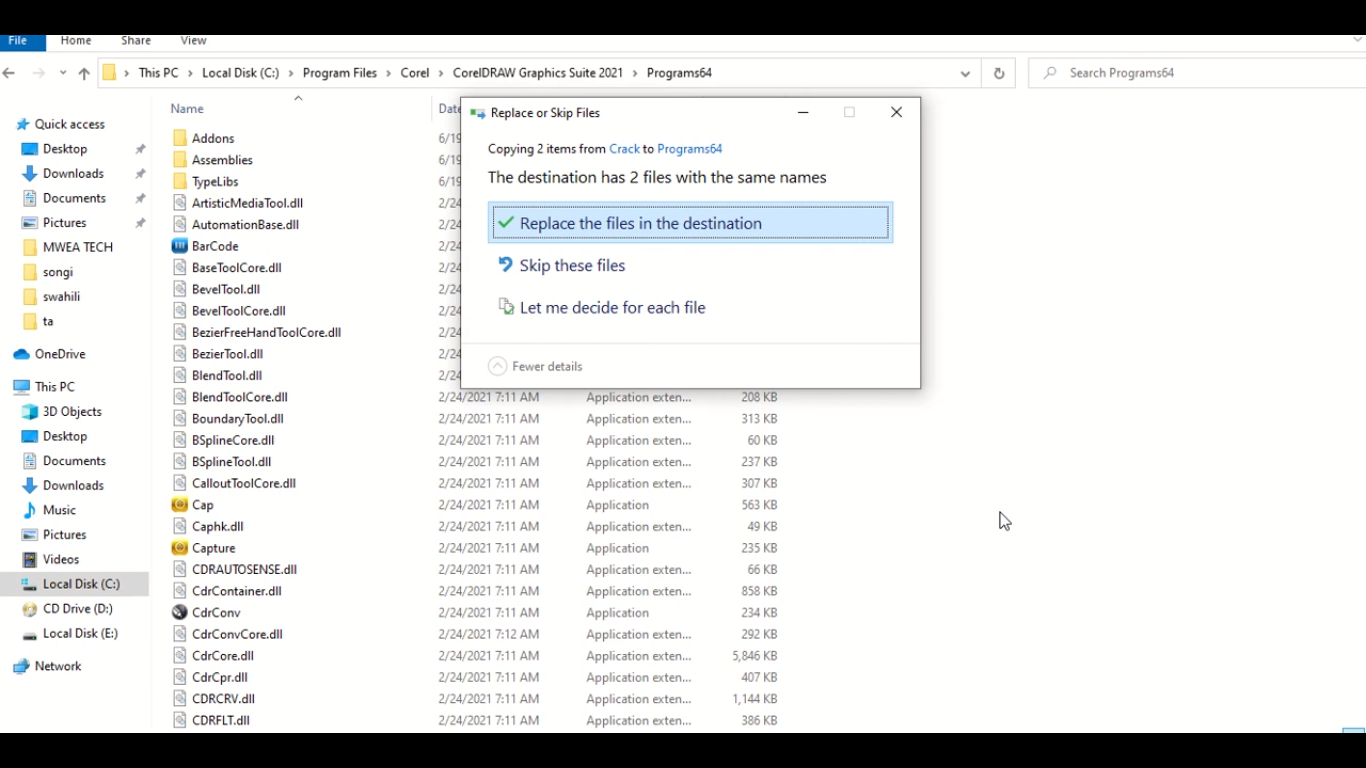Click This PC in the address bar
Screen dimensions: 1366x768
(x=158, y=73)
